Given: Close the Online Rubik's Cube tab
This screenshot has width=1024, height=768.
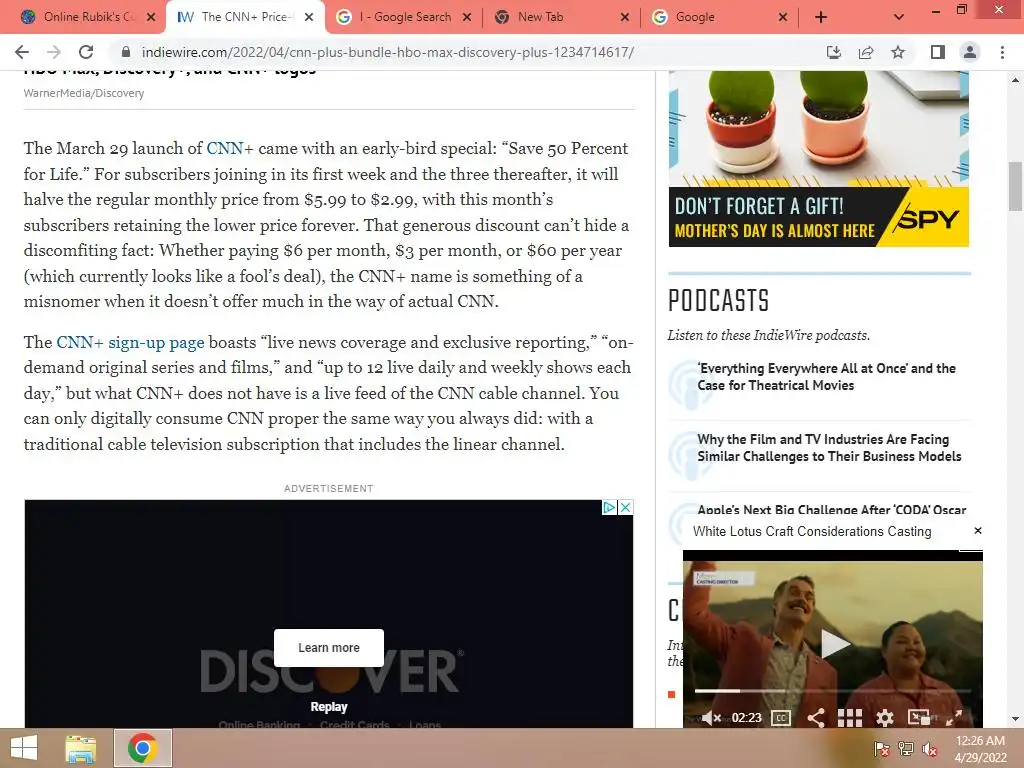Looking at the screenshot, I should pos(151,17).
